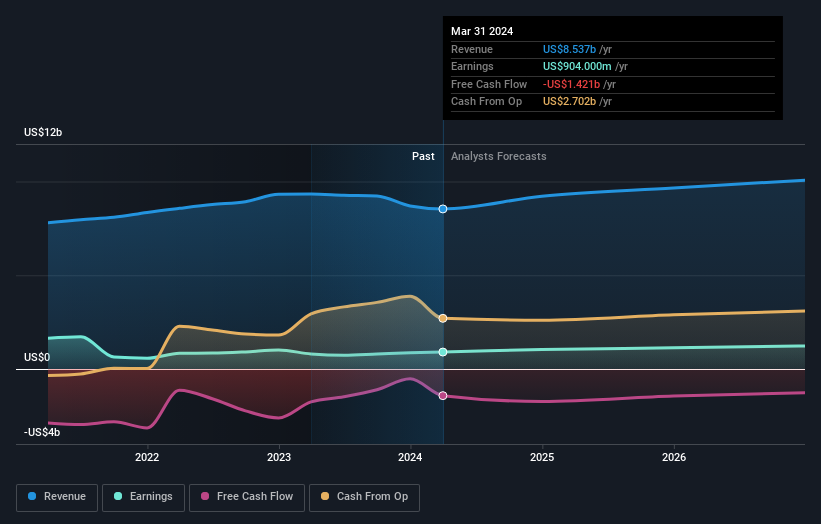Select the orange Cash From Op data point

click(443, 318)
